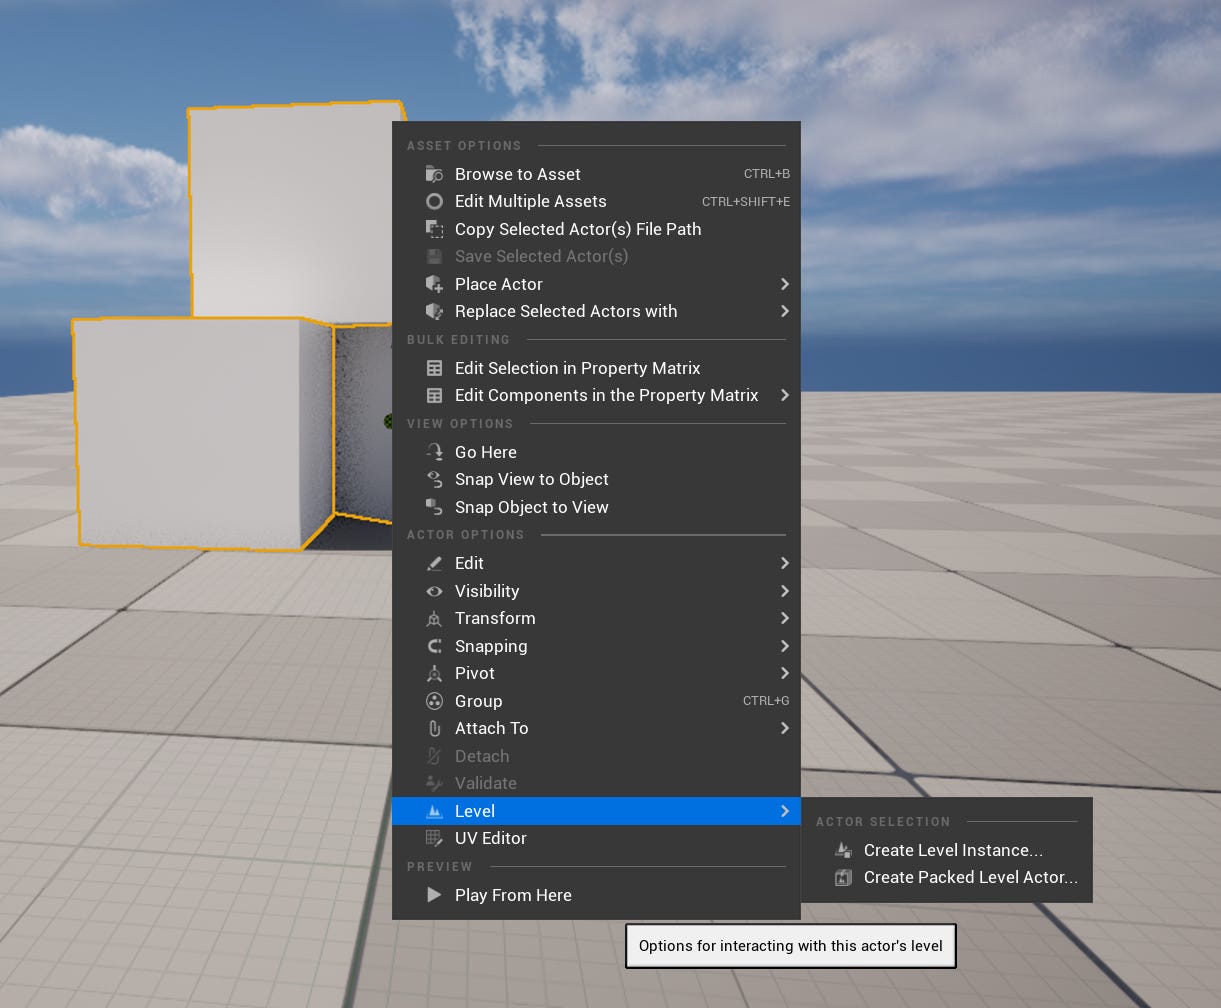Click Edit Components in the Property Matrix

[x=607, y=395]
